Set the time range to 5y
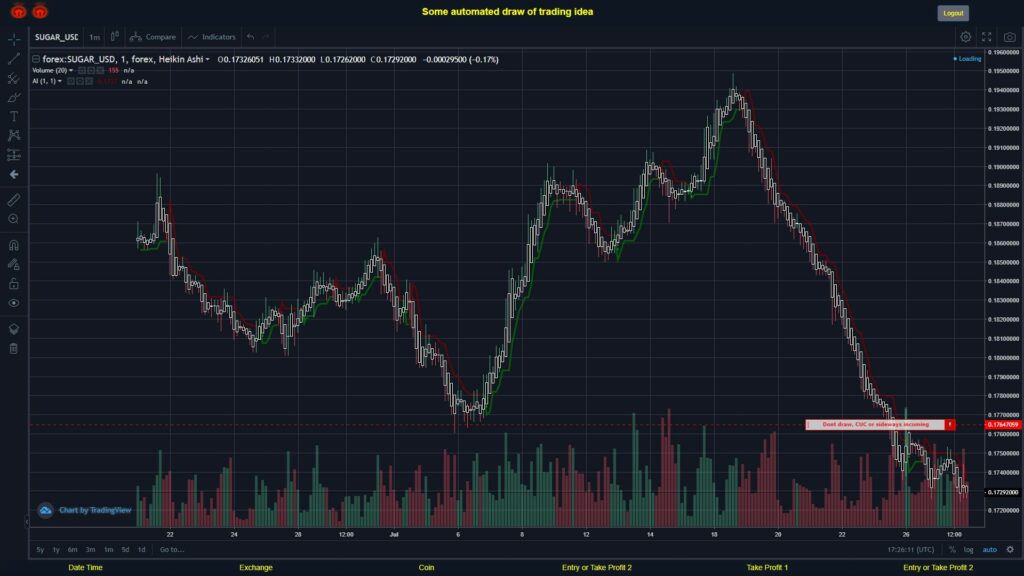The image size is (1024, 576). pos(40,549)
